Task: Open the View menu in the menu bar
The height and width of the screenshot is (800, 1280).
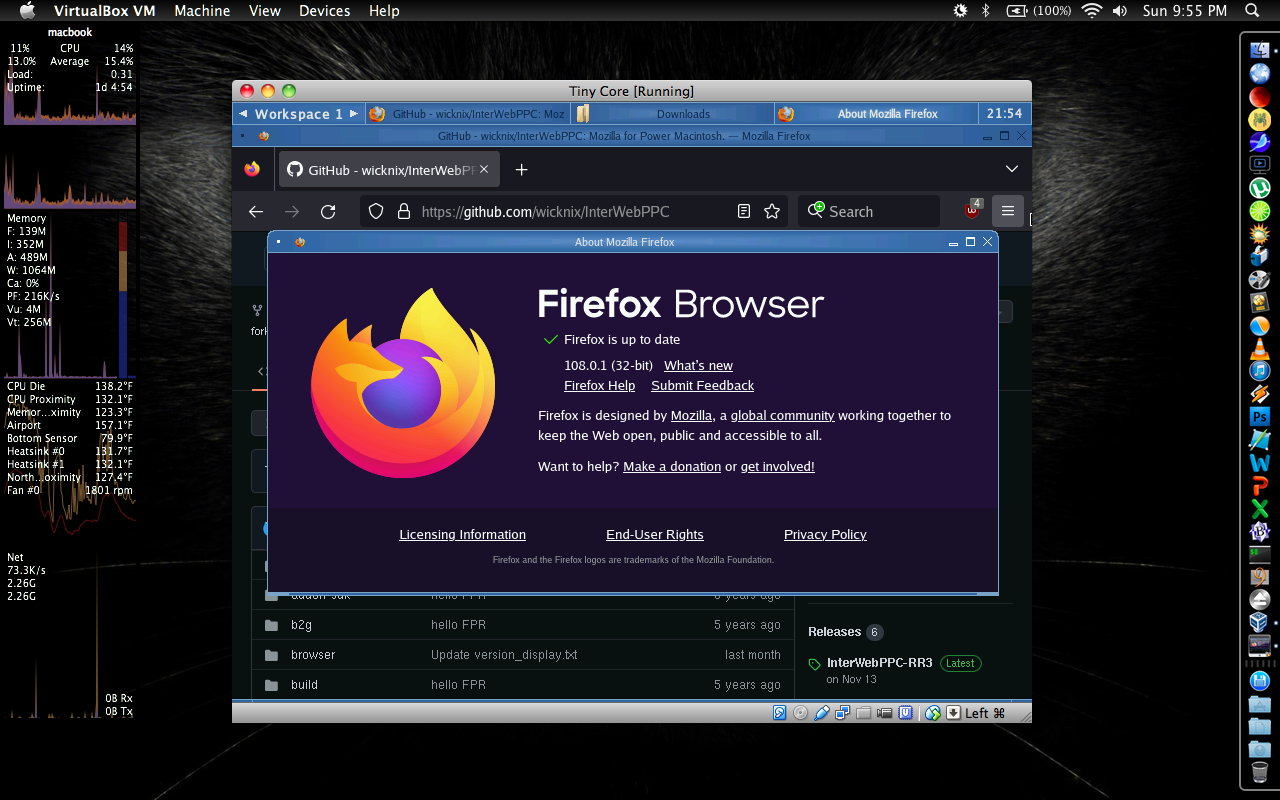Action: pyautogui.click(x=265, y=11)
